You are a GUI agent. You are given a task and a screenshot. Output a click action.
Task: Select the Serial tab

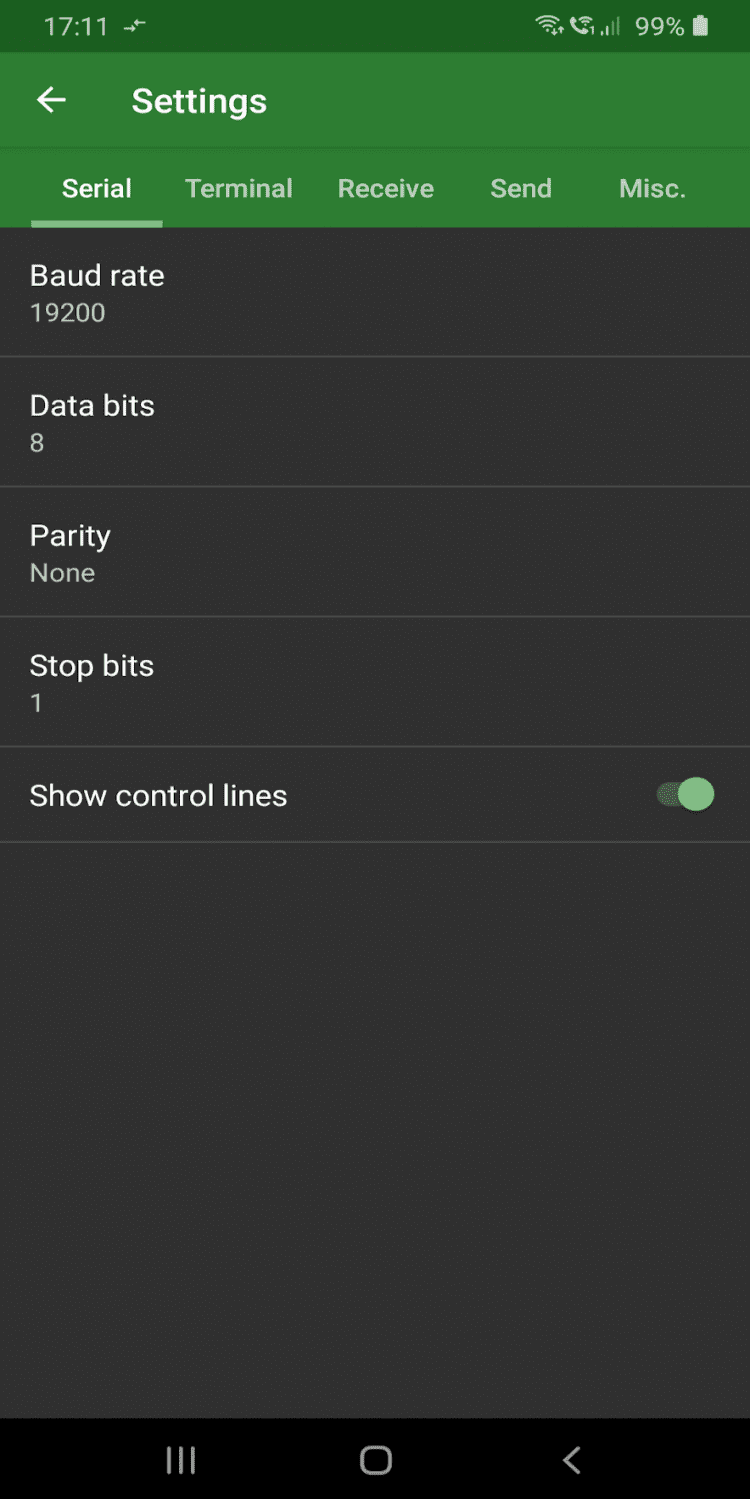[97, 189]
